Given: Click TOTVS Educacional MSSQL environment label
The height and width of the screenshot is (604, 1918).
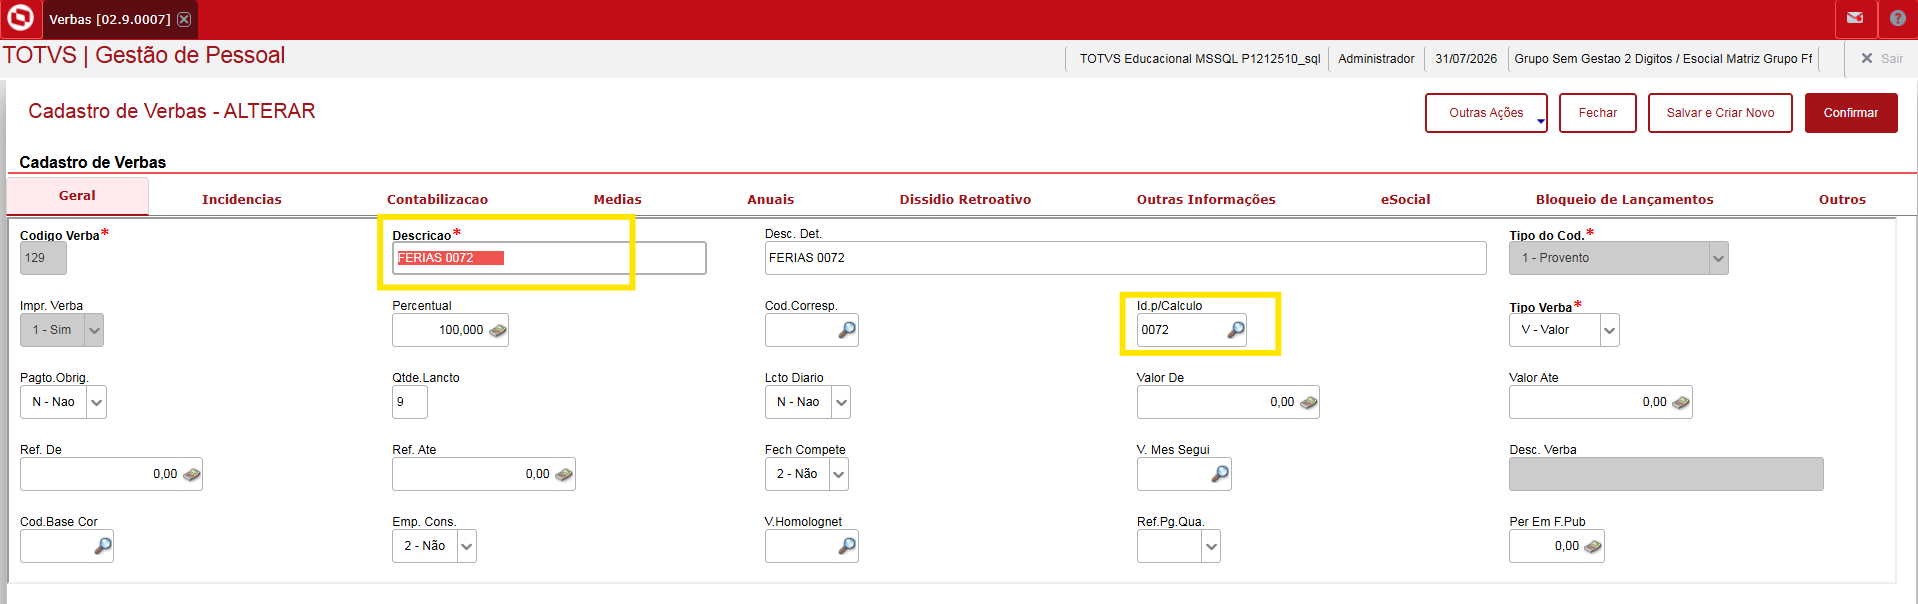Looking at the screenshot, I should 1199,59.
